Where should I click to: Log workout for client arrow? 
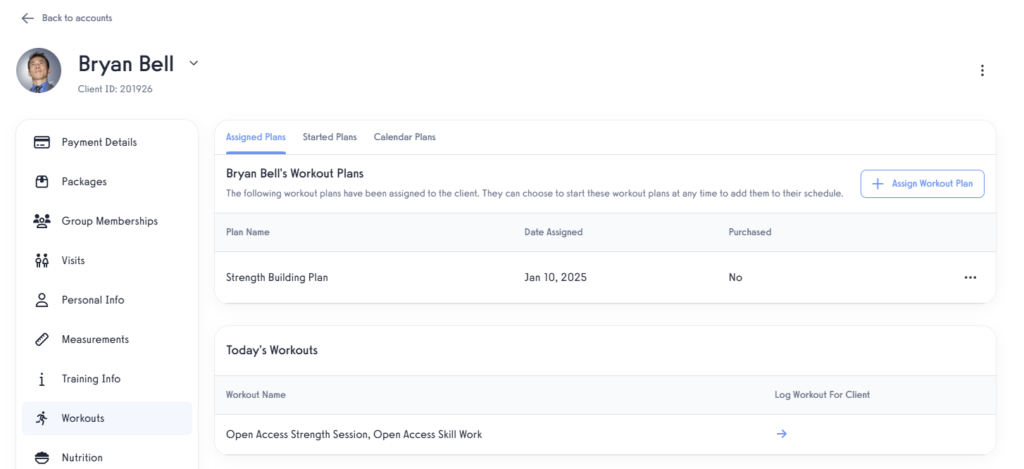click(782, 434)
